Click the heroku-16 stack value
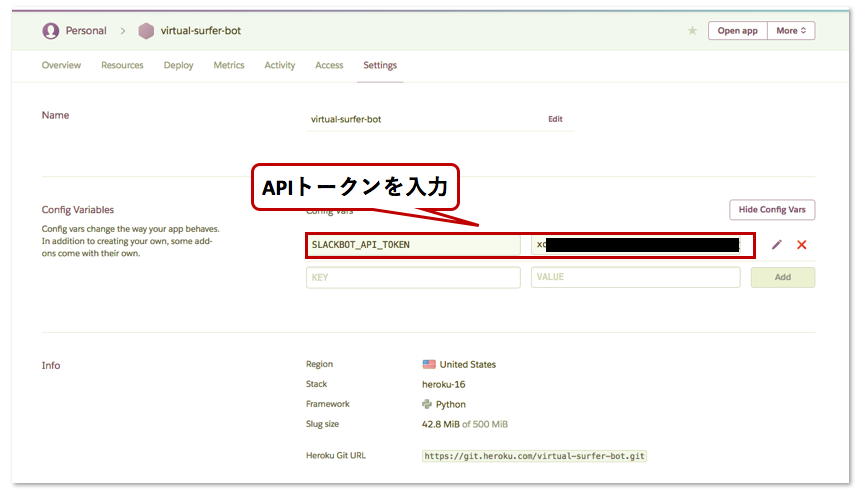 [x=444, y=384]
